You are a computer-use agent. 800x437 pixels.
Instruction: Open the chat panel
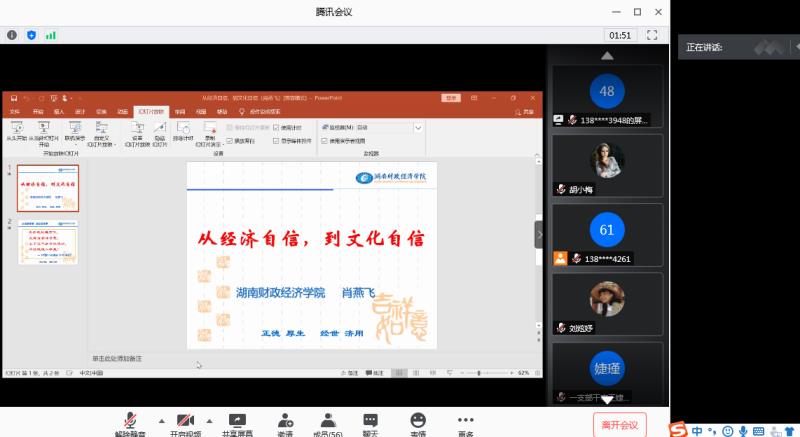pos(370,420)
